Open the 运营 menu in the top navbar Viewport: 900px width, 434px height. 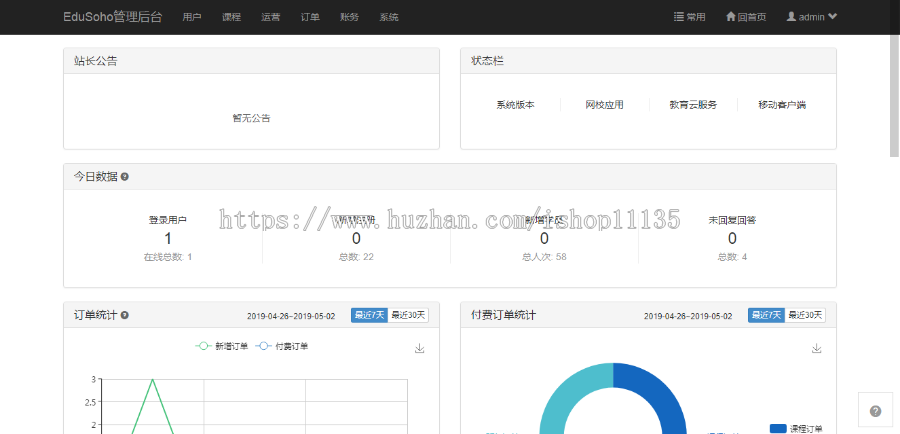(270, 17)
